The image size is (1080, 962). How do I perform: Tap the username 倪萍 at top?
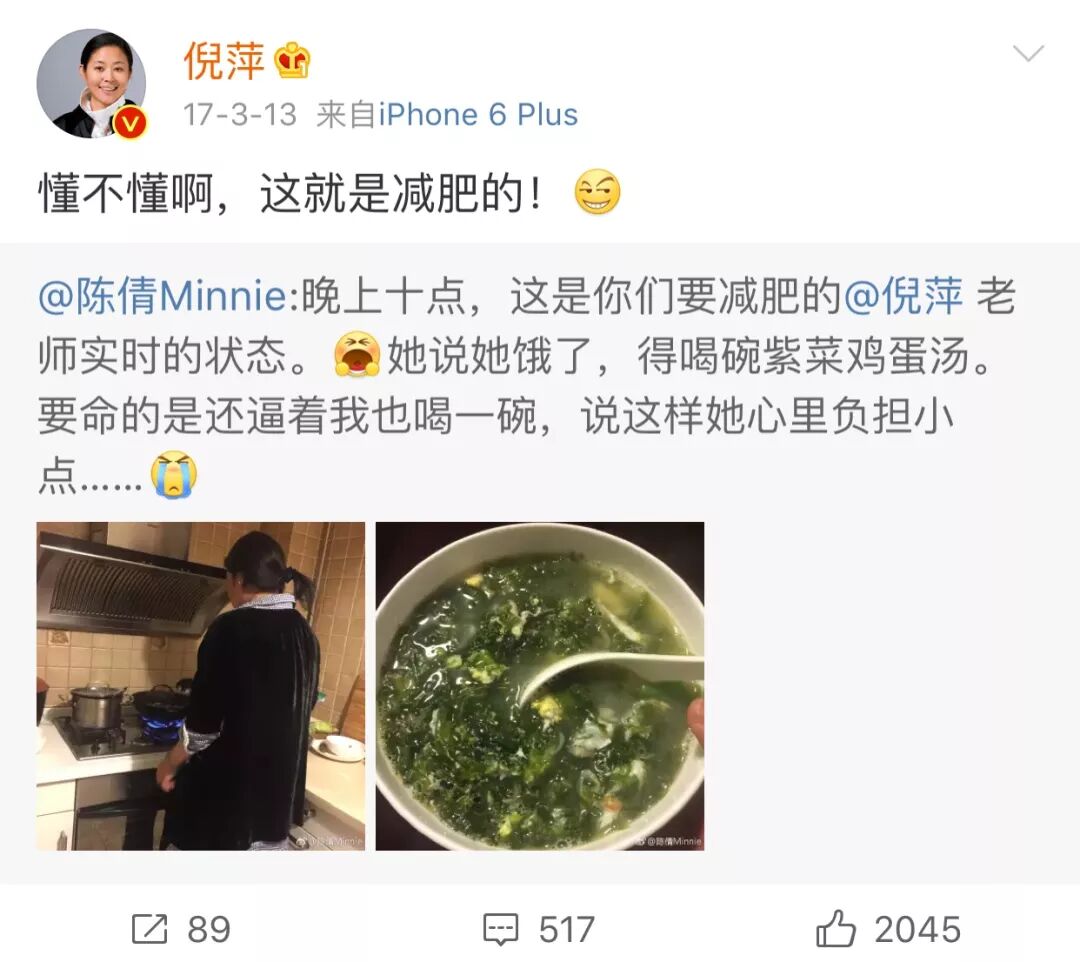[224, 61]
